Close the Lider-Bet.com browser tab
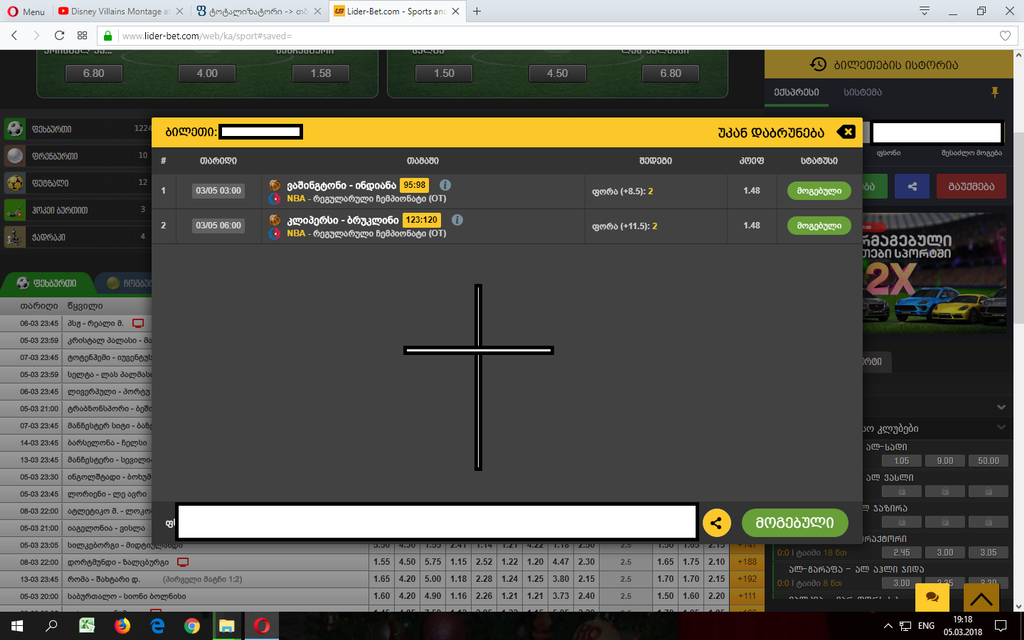1024x640 pixels. [455, 11]
